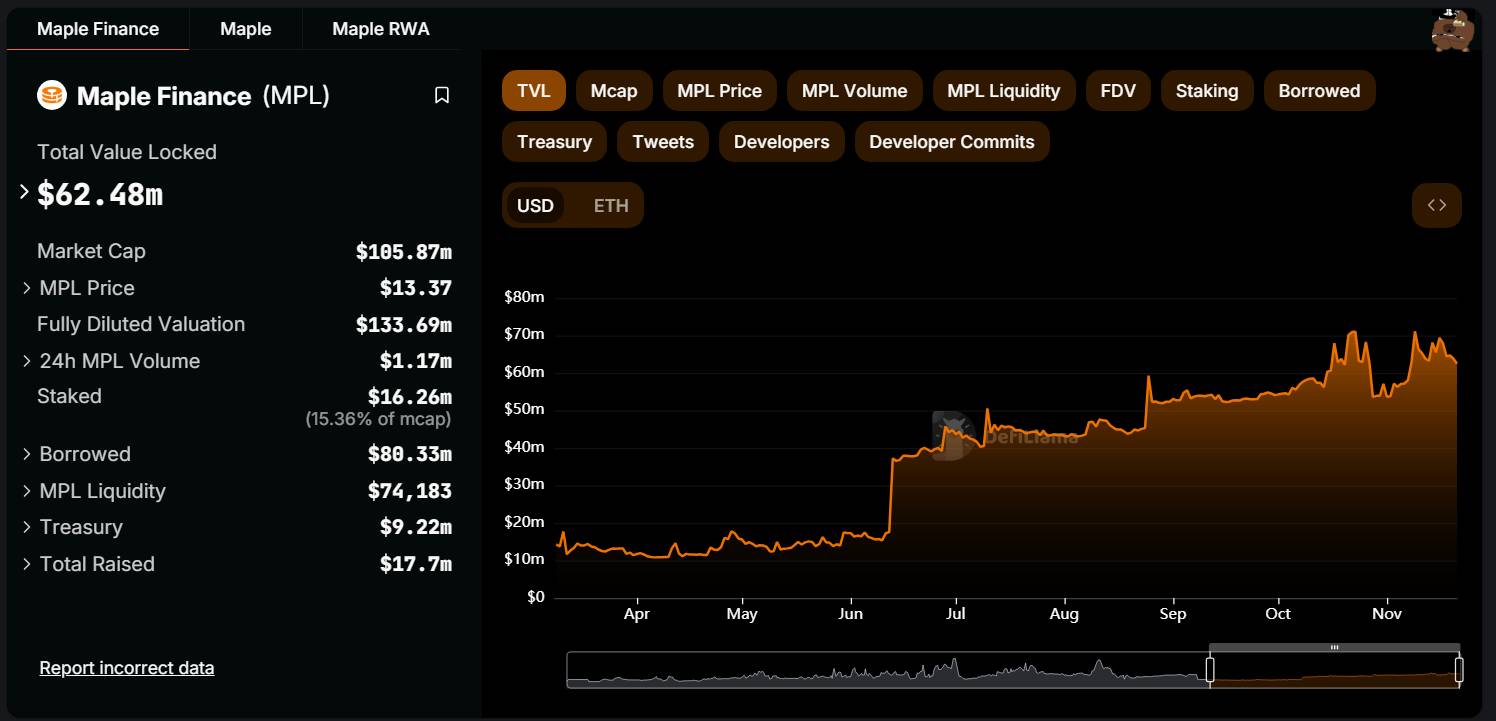
Task: Click the Maple Finance coin logo icon
Action: click(52, 95)
